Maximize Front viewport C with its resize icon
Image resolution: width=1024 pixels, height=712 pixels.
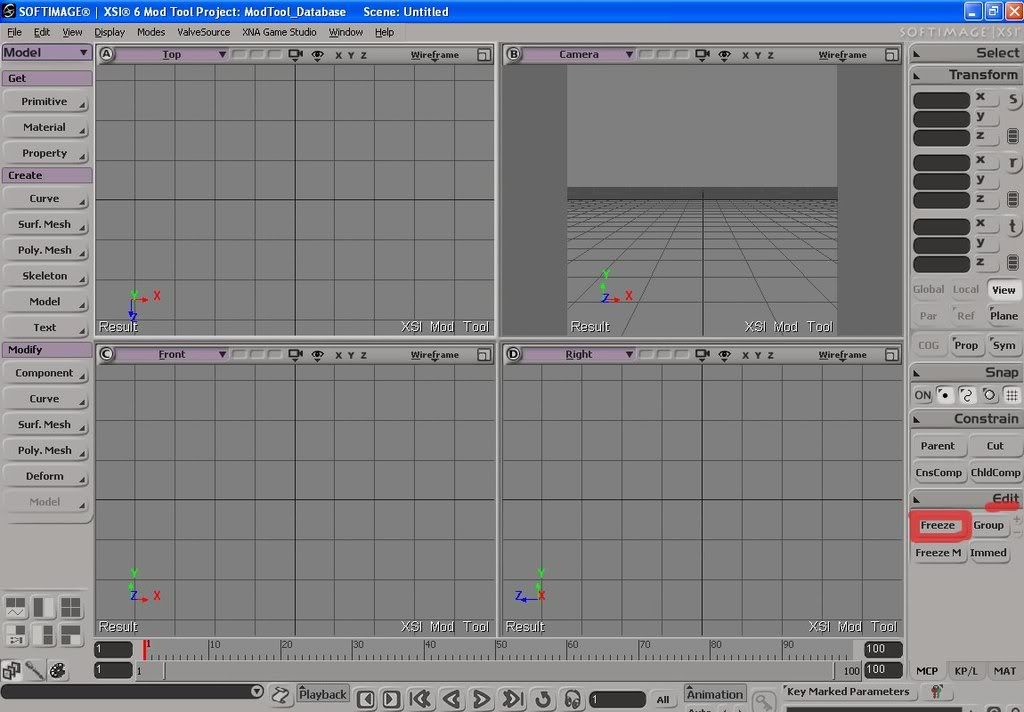pos(484,355)
